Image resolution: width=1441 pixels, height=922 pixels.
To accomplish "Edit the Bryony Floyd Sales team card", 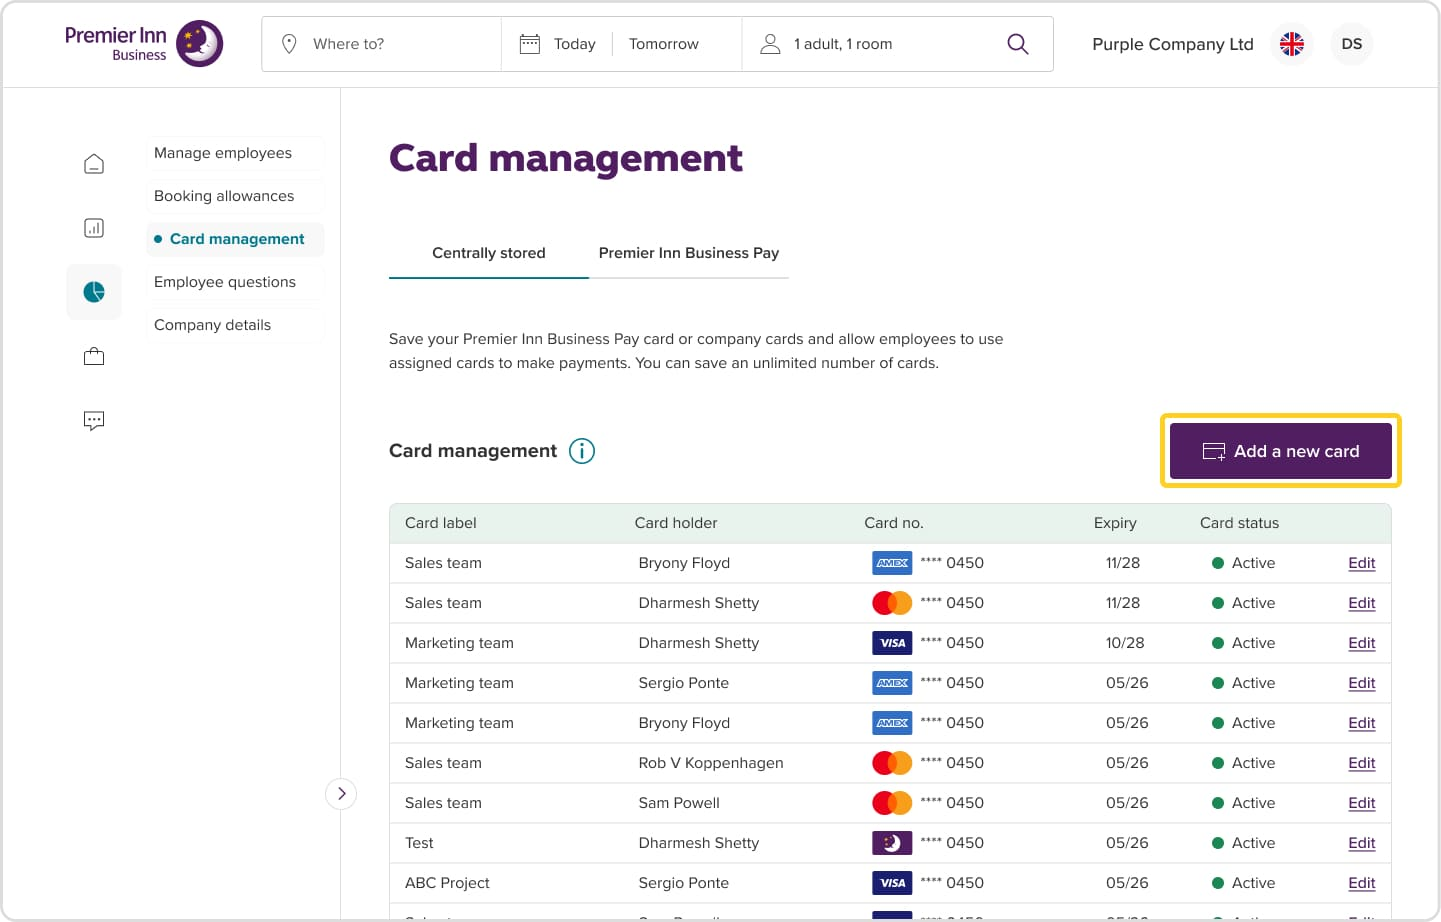I will [1362, 563].
